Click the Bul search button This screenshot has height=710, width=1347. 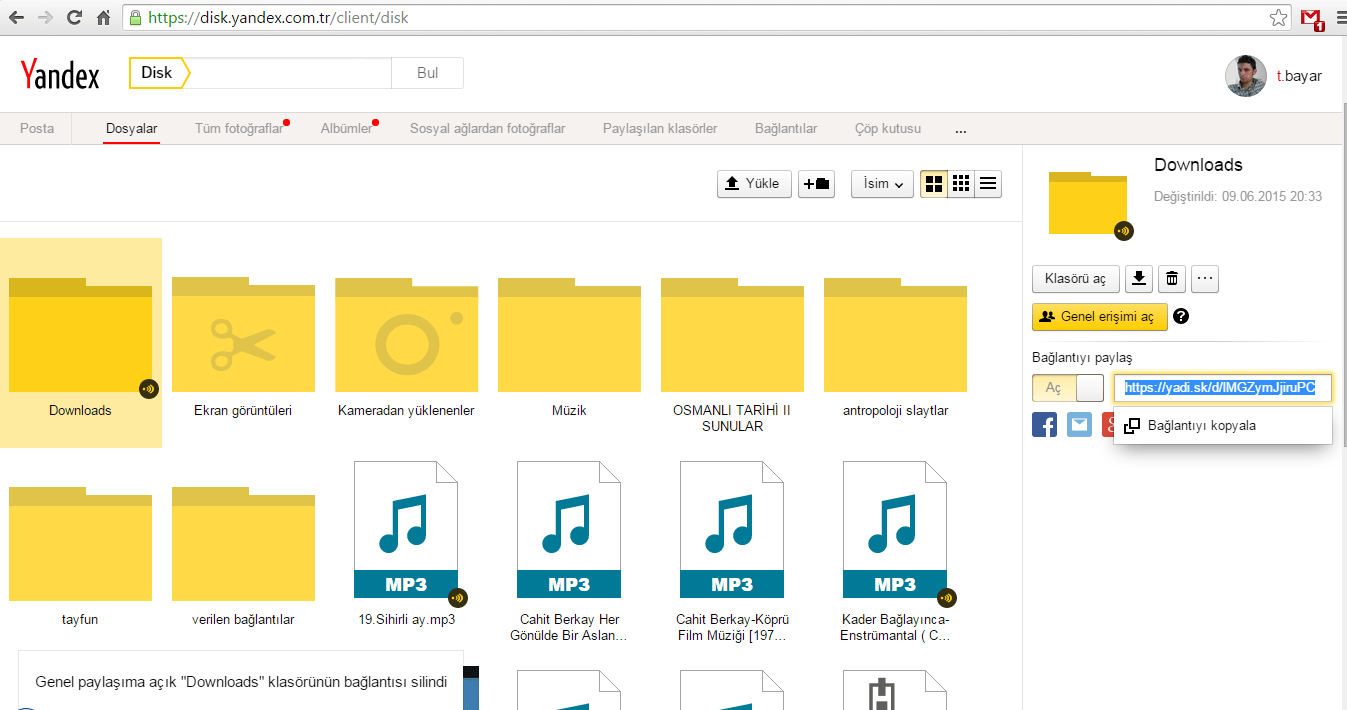coord(428,73)
